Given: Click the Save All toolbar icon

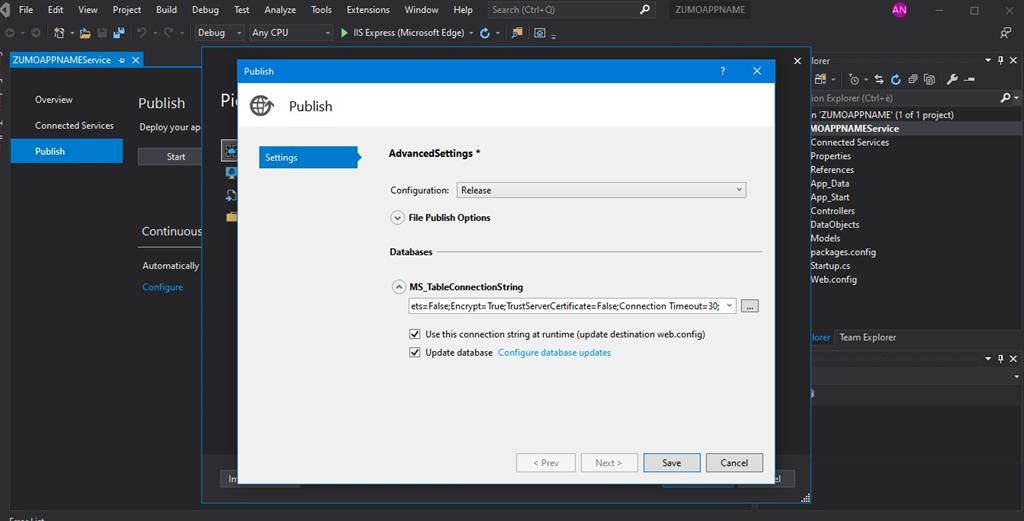Looking at the screenshot, I should point(119,33).
